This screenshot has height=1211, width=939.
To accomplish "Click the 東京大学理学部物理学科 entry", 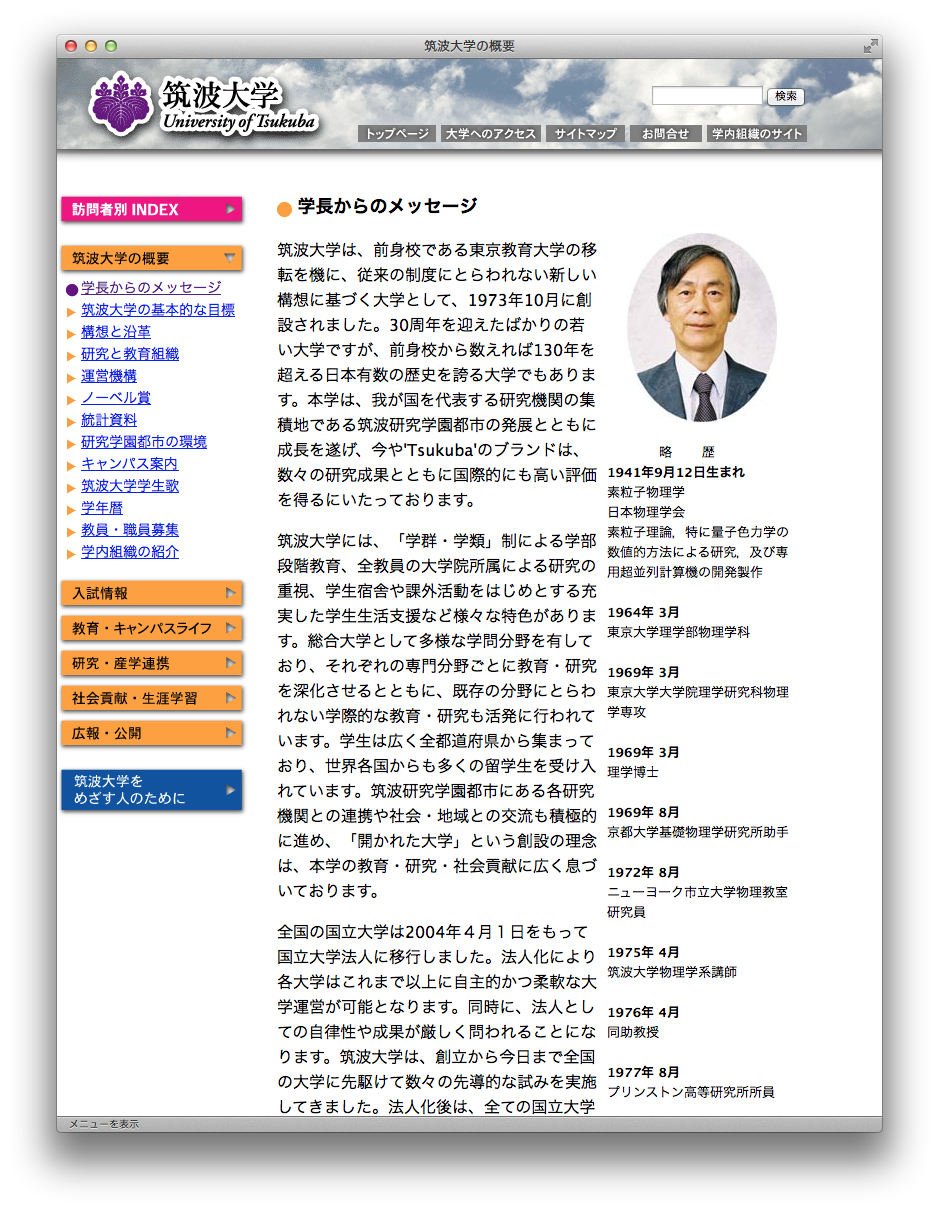I will (x=679, y=632).
